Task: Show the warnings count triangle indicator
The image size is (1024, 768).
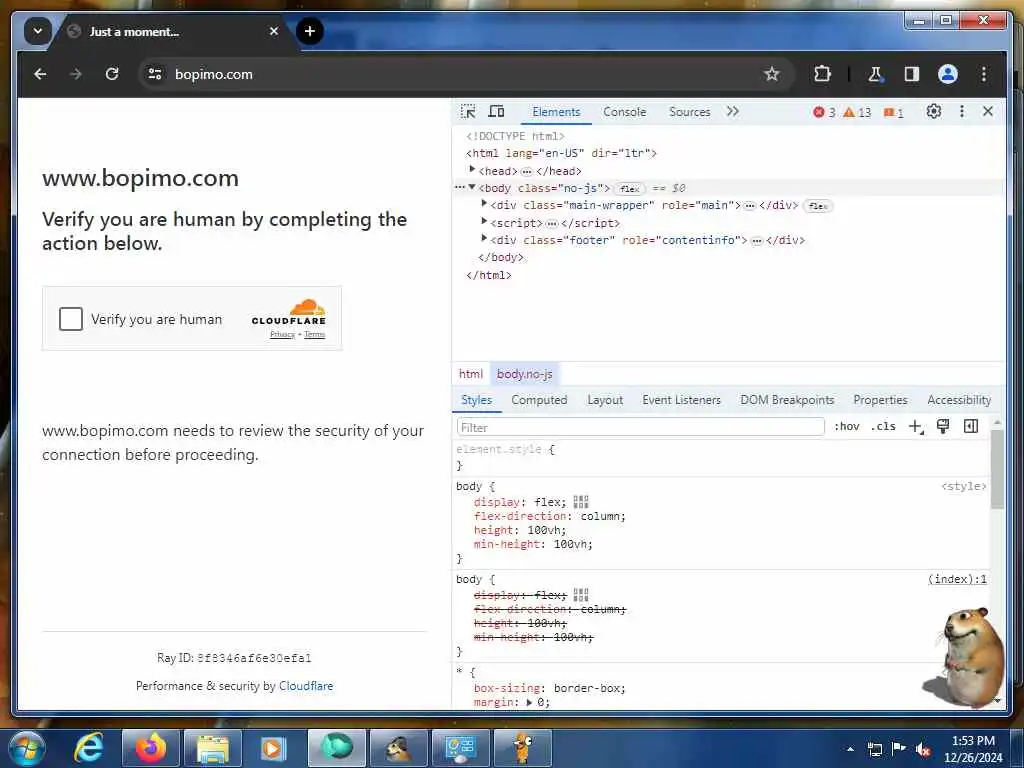Action: coord(857,112)
